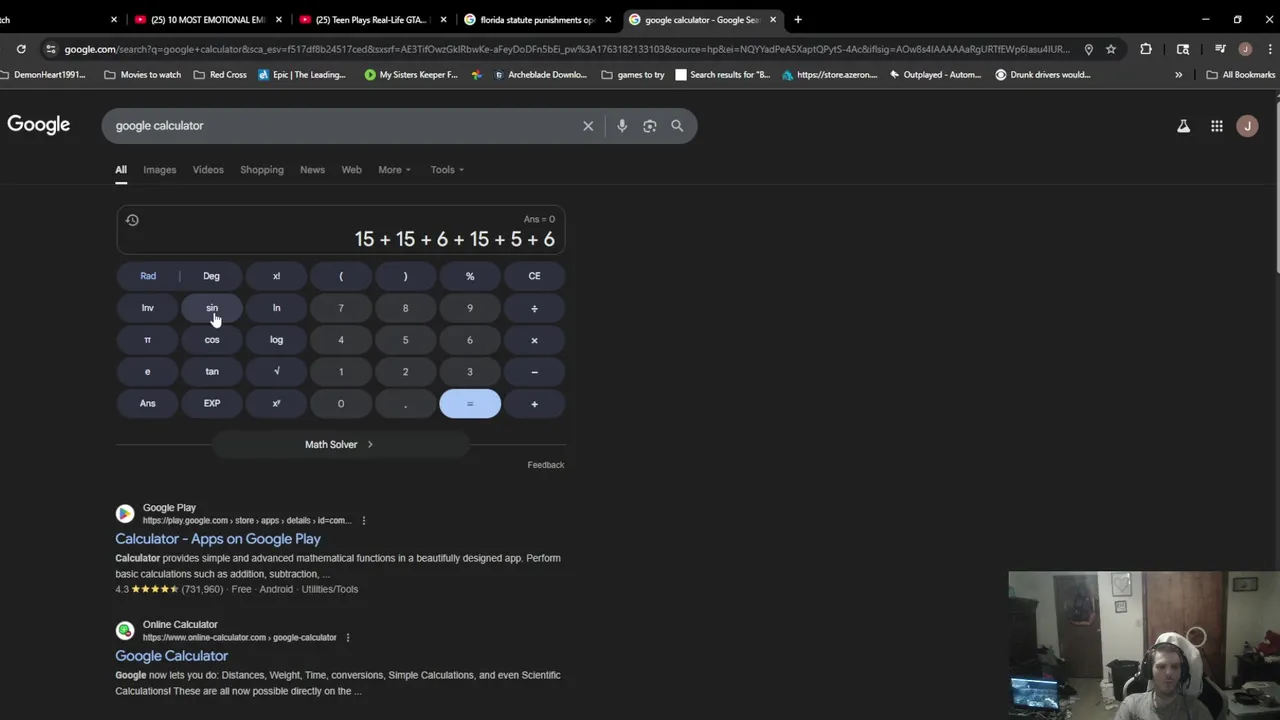Select the Web search tab

(x=351, y=170)
